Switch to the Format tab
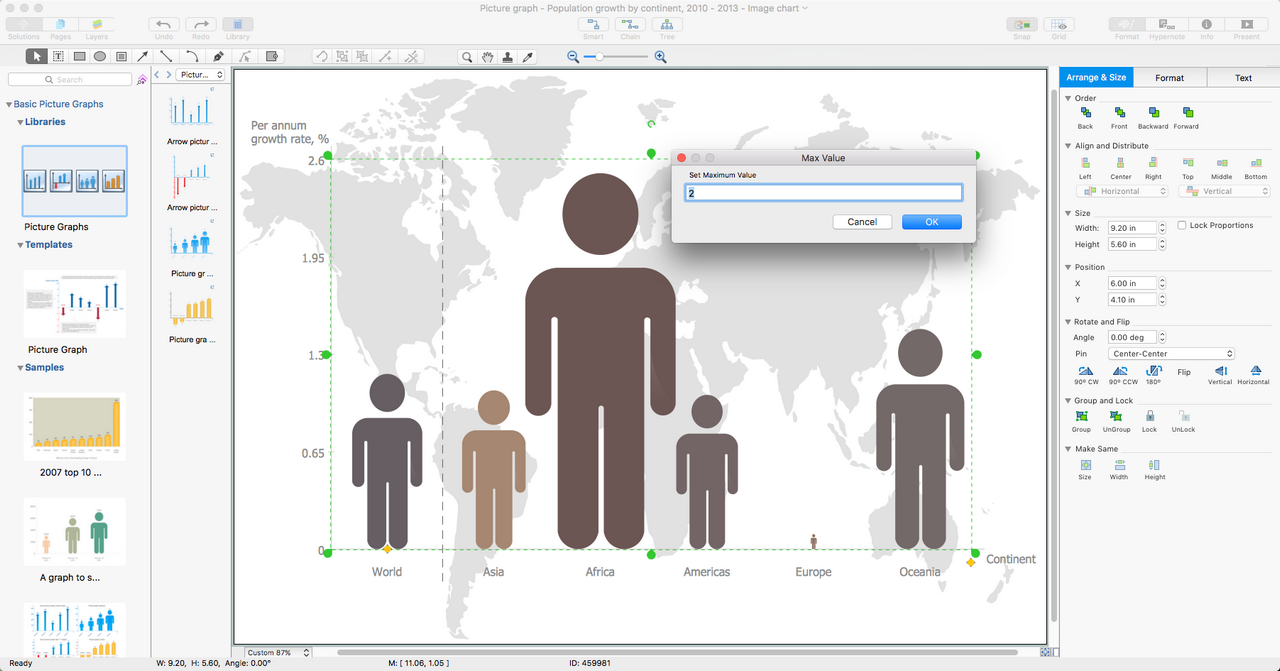This screenshot has height=671, width=1280. (1169, 78)
